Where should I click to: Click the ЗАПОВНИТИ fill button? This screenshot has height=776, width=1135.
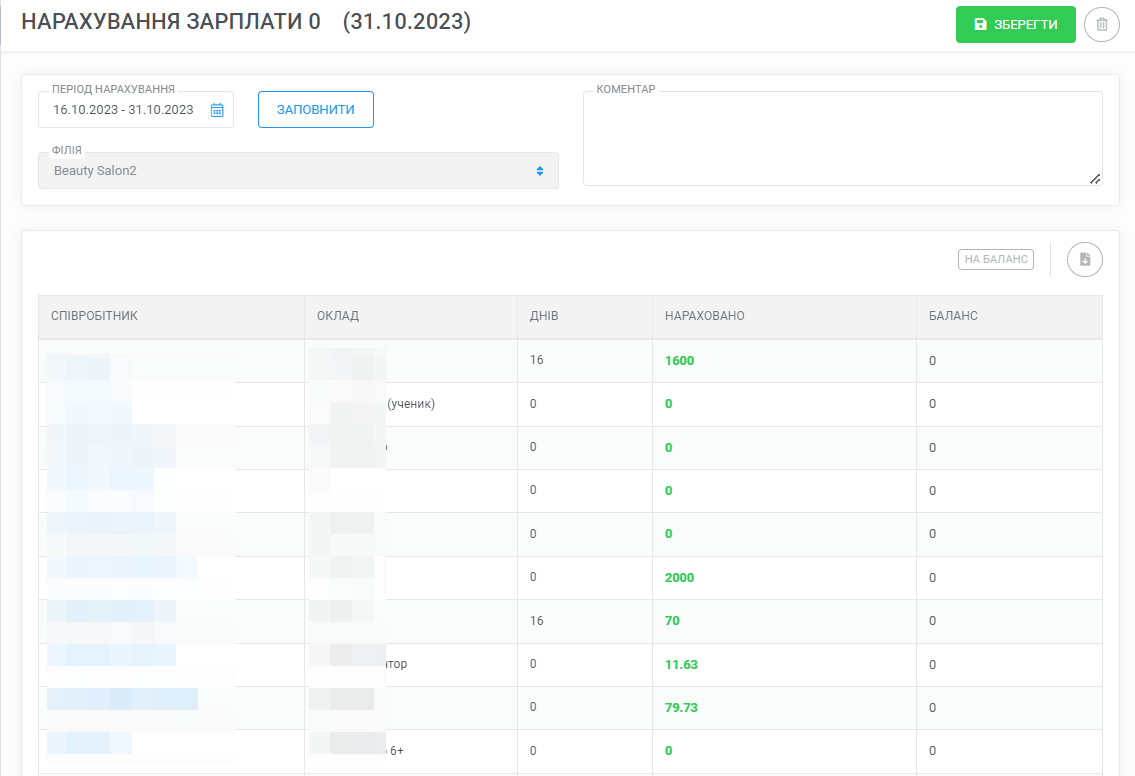pyautogui.click(x=316, y=110)
